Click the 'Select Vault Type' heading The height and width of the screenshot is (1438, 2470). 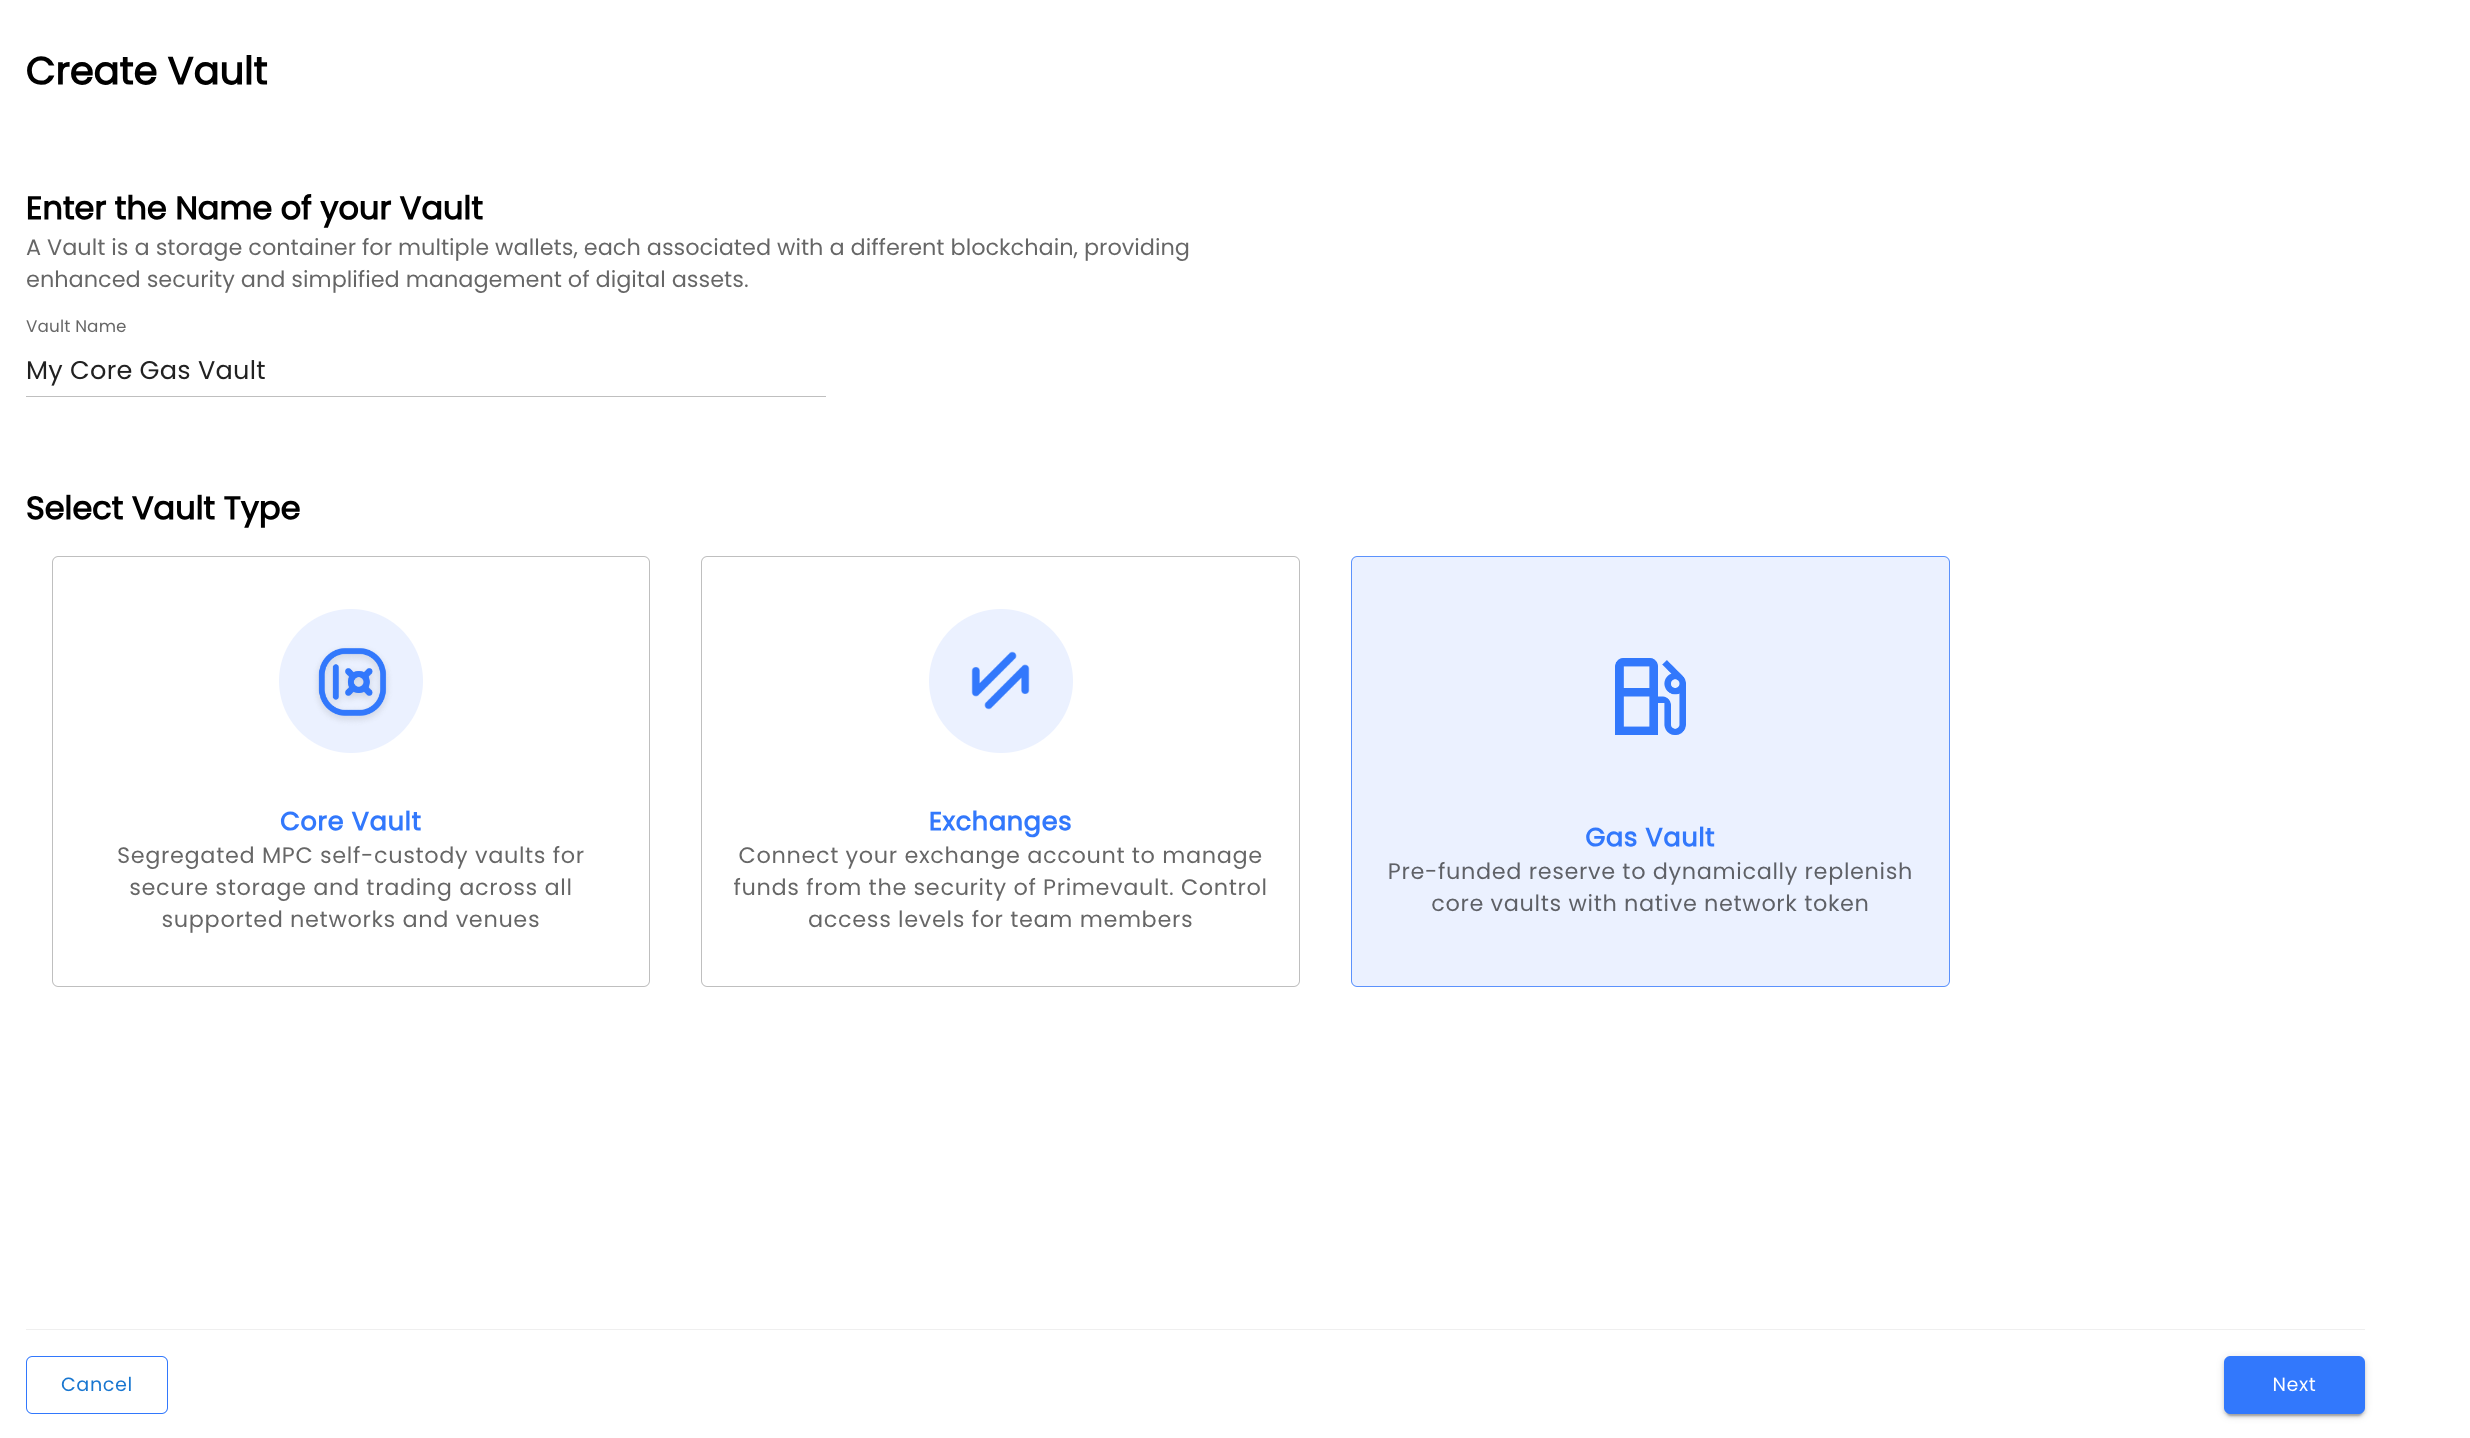(x=163, y=508)
